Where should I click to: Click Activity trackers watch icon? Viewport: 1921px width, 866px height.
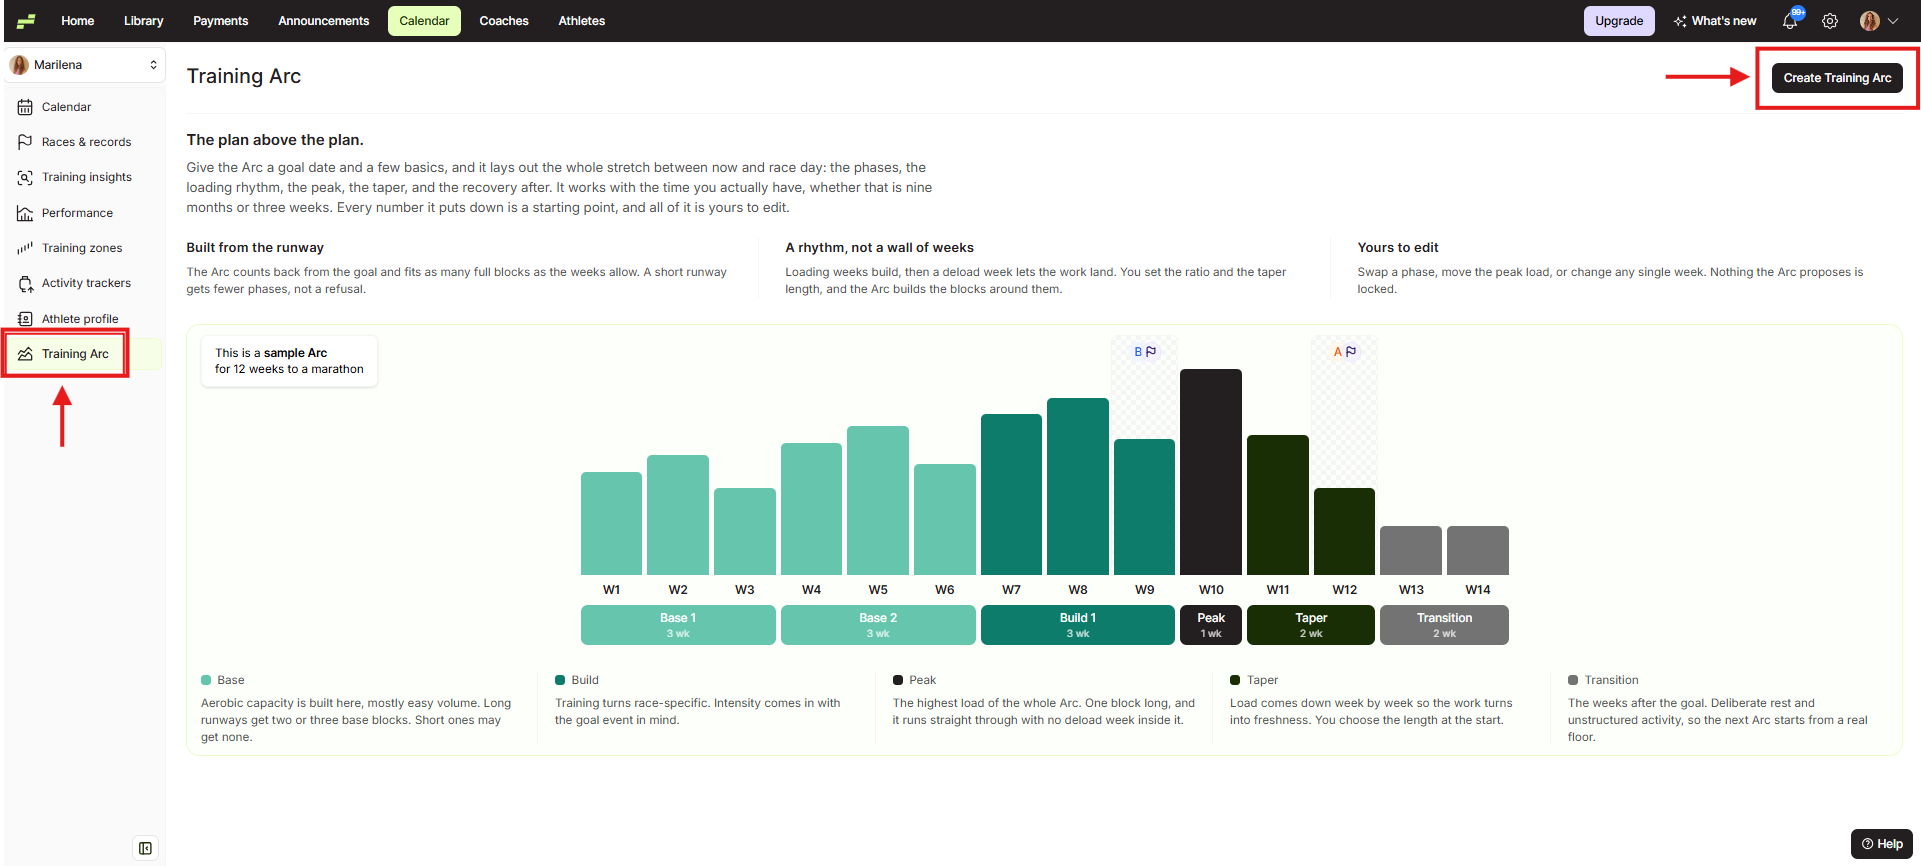point(25,284)
